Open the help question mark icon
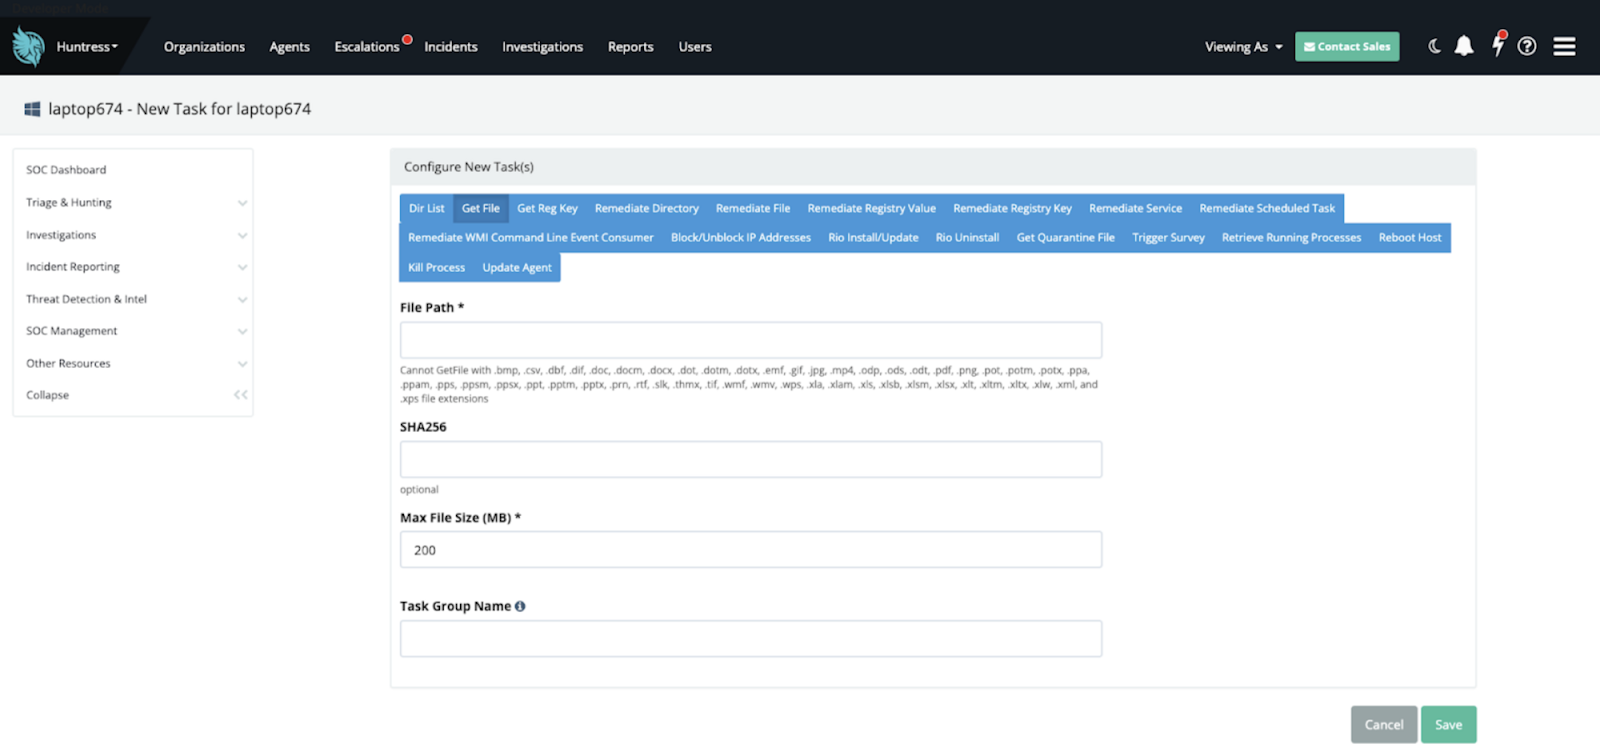 point(1526,46)
